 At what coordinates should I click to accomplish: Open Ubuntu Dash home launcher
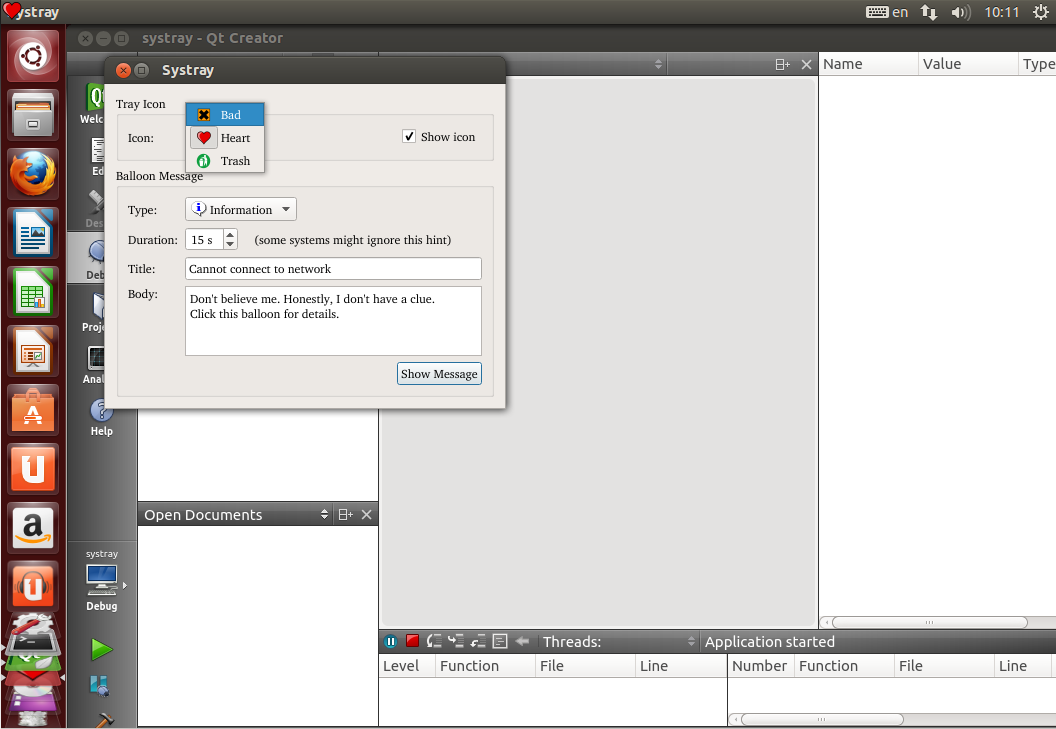(33, 56)
